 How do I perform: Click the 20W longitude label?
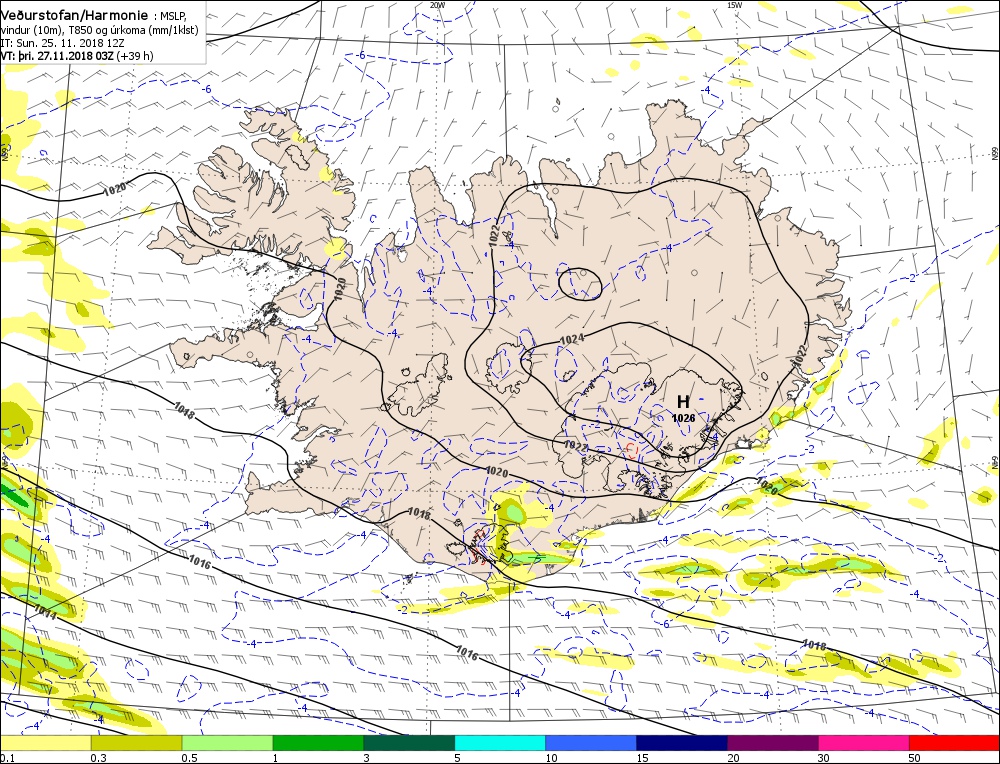click(x=437, y=4)
